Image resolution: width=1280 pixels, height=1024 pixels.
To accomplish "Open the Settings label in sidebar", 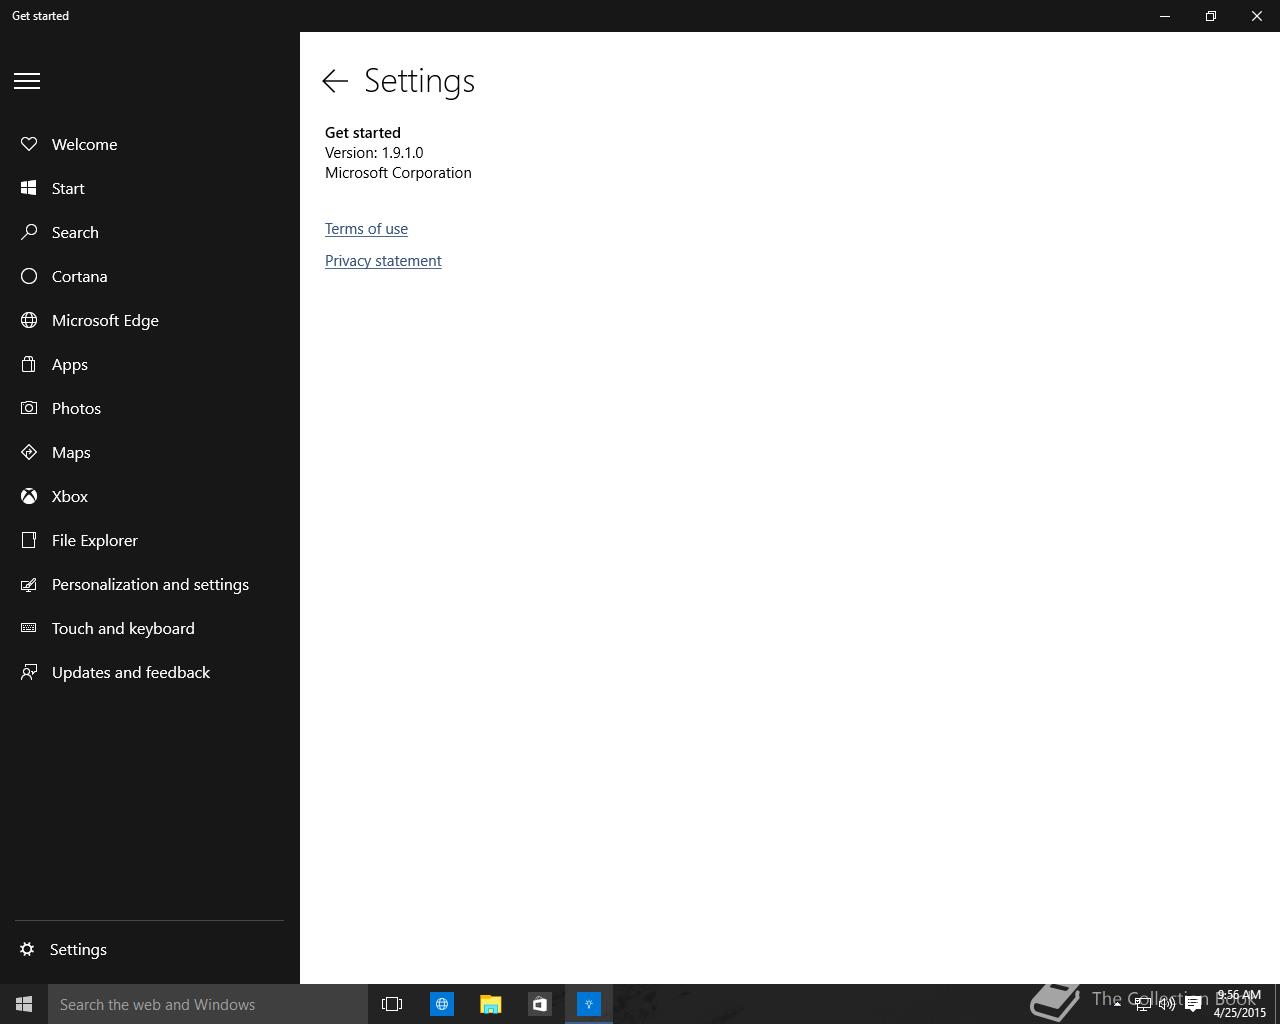I will tap(78, 949).
